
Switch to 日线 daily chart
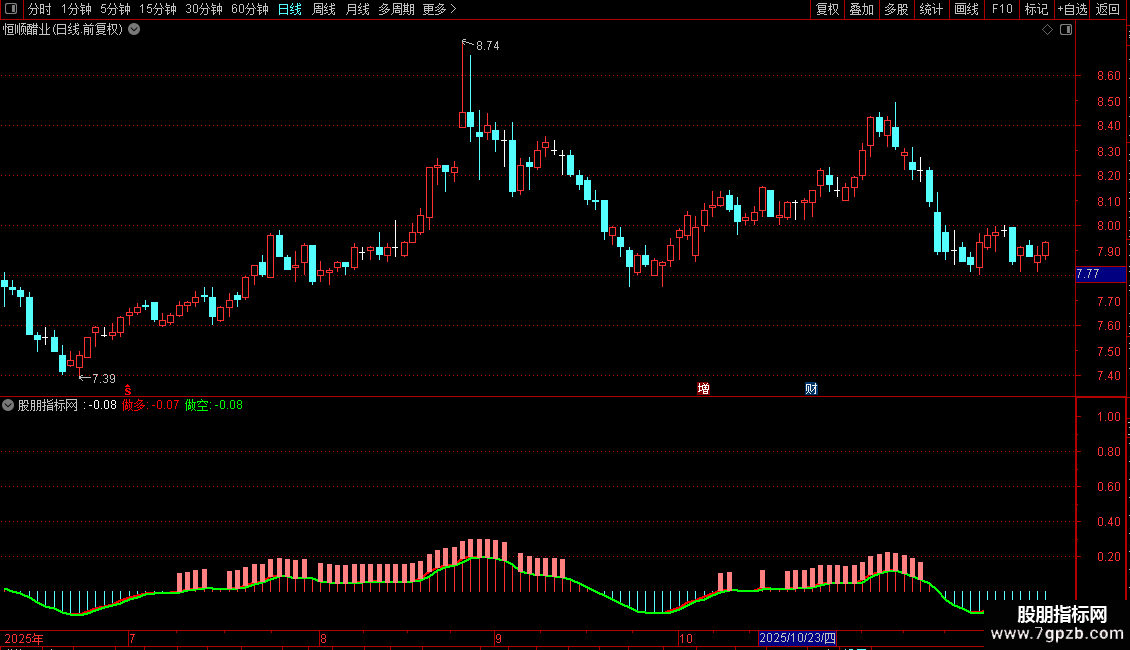290,9
